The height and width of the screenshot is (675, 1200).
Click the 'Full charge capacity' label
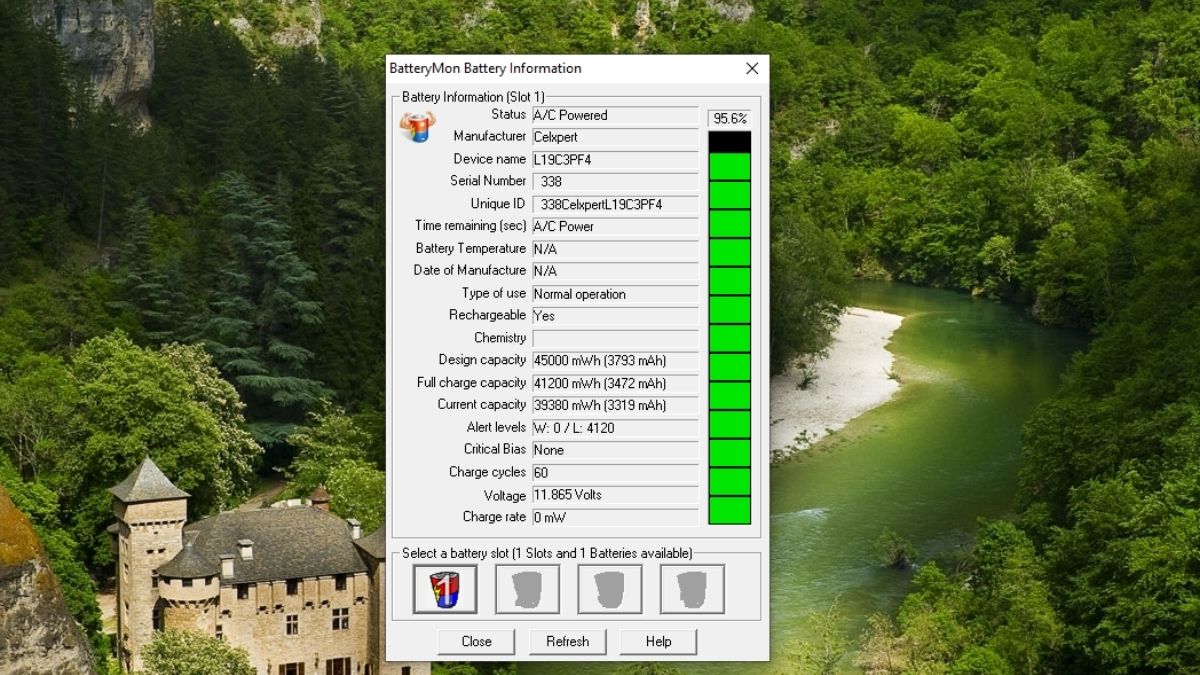pyautogui.click(x=472, y=383)
